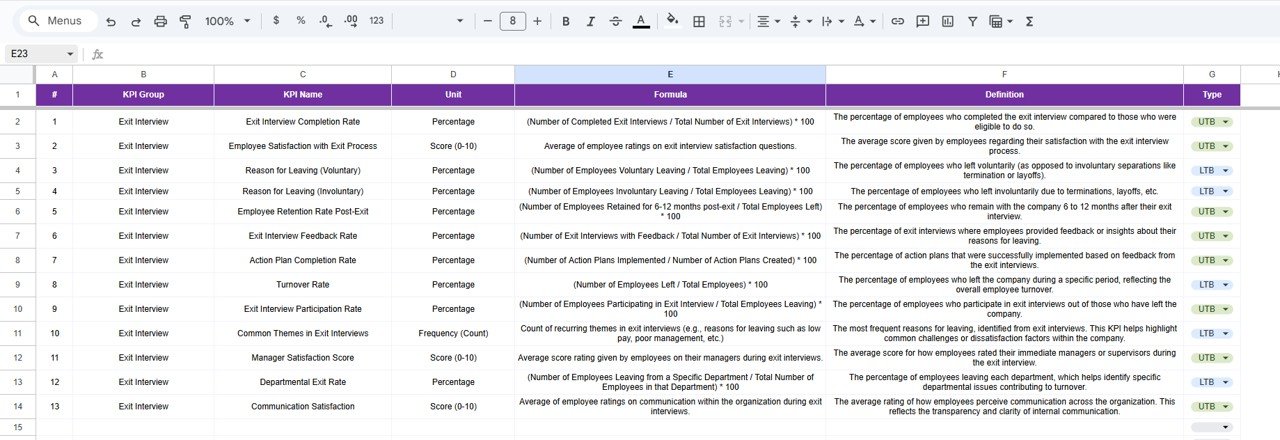
Task: Click the Formula header cell
Action: pyautogui.click(x=670, y=95)
